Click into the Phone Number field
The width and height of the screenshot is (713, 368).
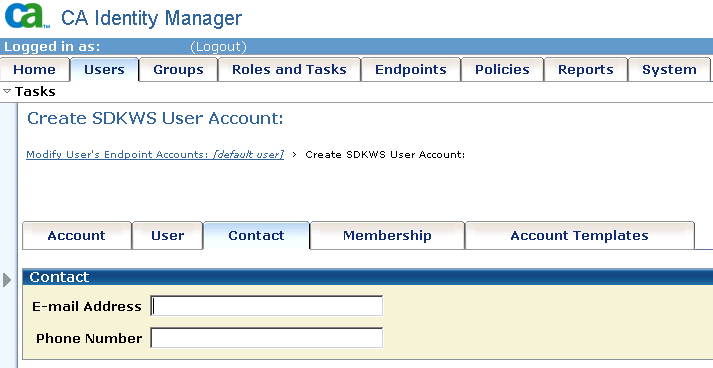(x=266, y=338)
